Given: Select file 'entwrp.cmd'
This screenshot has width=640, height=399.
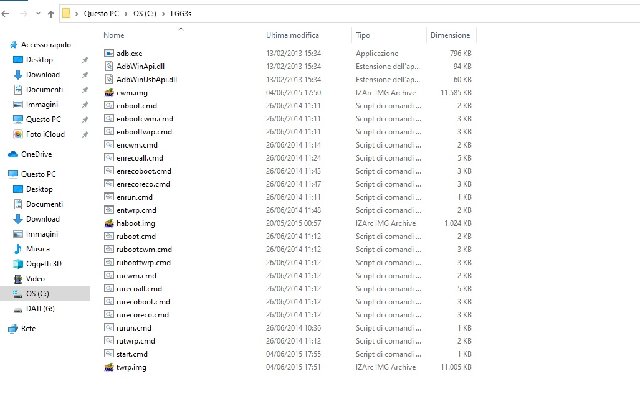Looking at the screenshot, I should [136, 210].
